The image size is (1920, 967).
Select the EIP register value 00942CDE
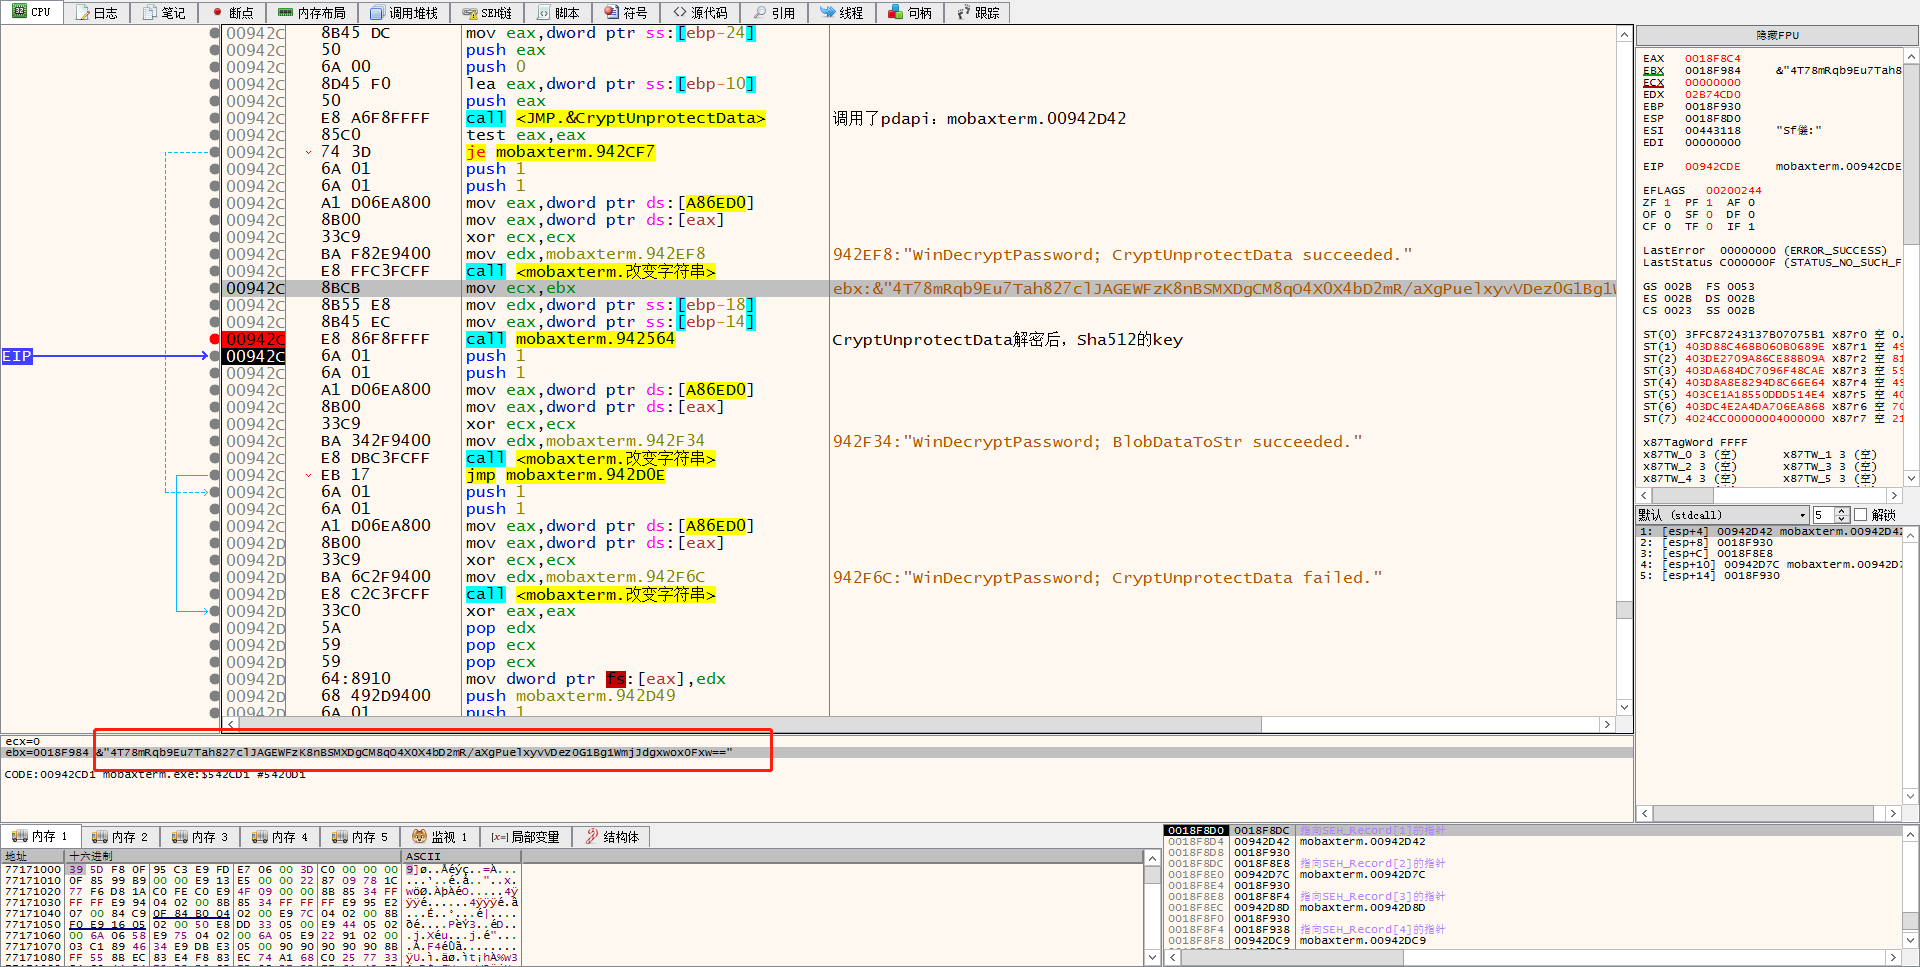click(1712, 167)
